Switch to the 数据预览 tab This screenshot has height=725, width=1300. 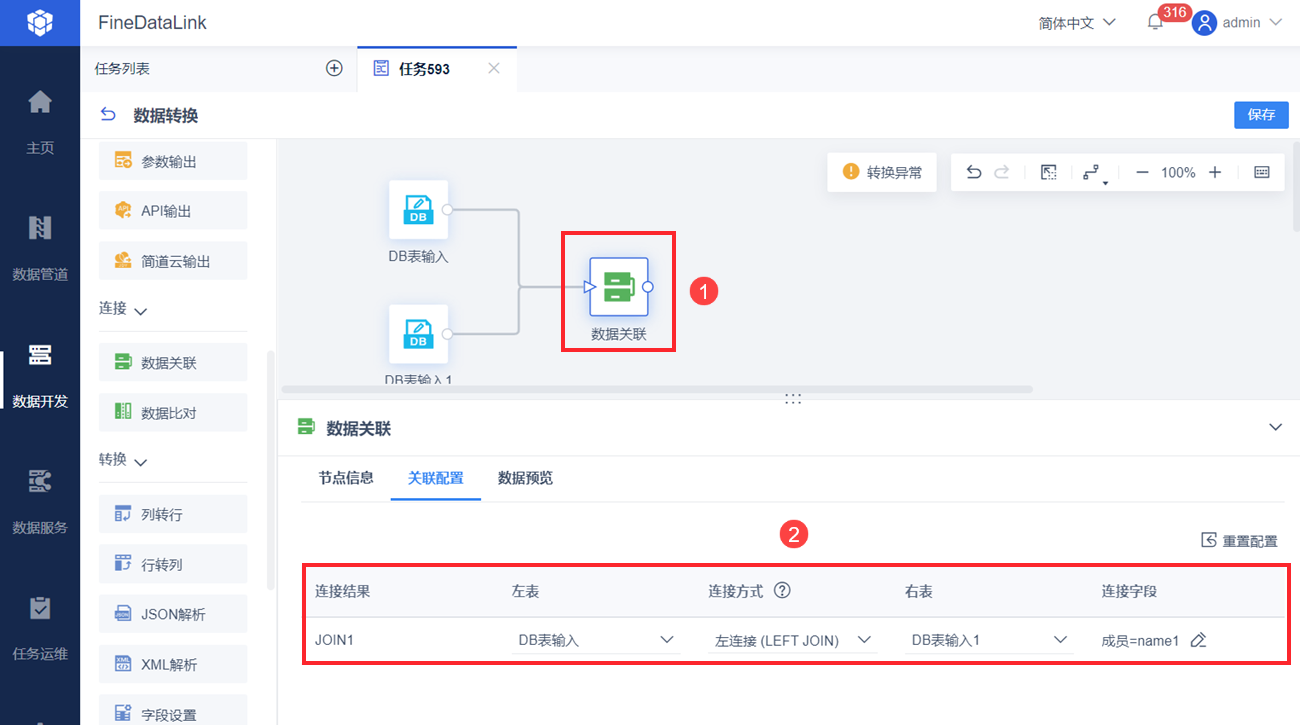pyautogui.click(x=525, y=478)
